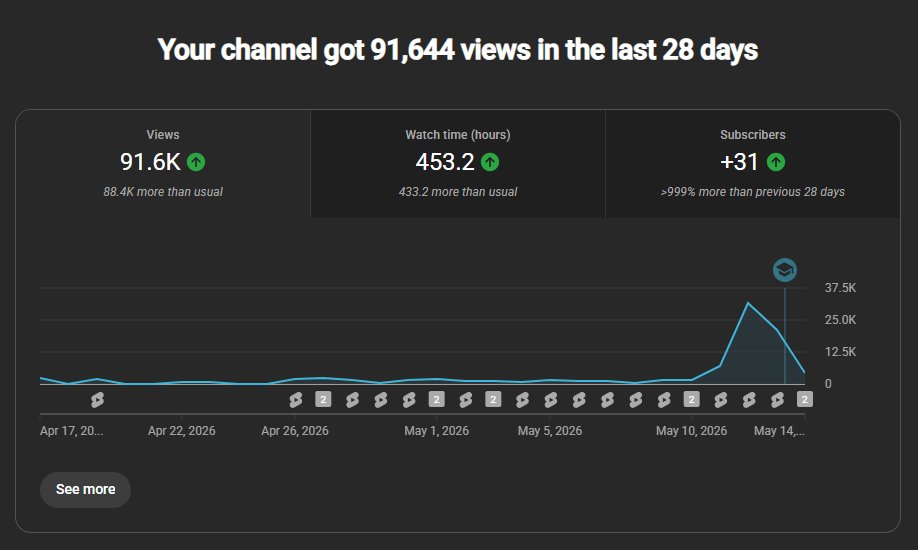Open the Shorts marker above May 5, 2026 label
Screen dimensions: 918x550
coord(550,399)
